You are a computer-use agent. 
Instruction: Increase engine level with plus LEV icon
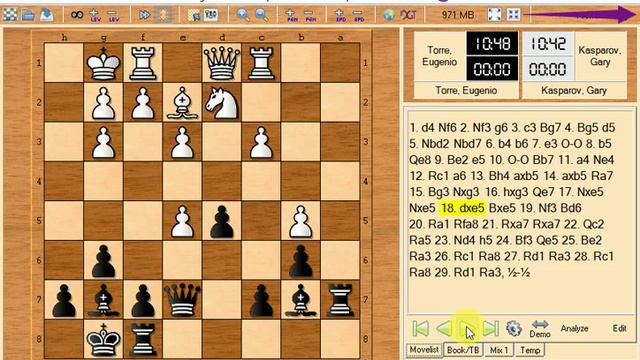(95, 15)
